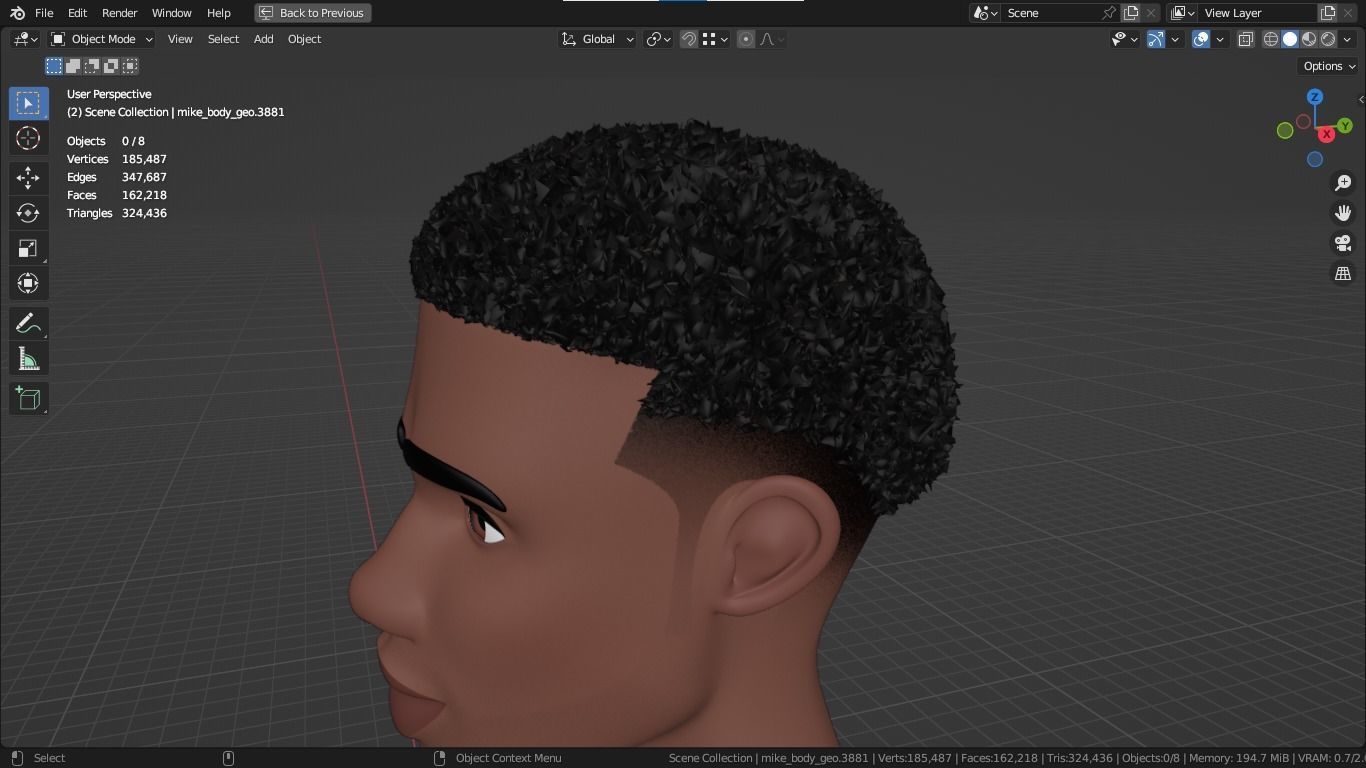
Task: Open the File menu
Action: pos(44,13)
